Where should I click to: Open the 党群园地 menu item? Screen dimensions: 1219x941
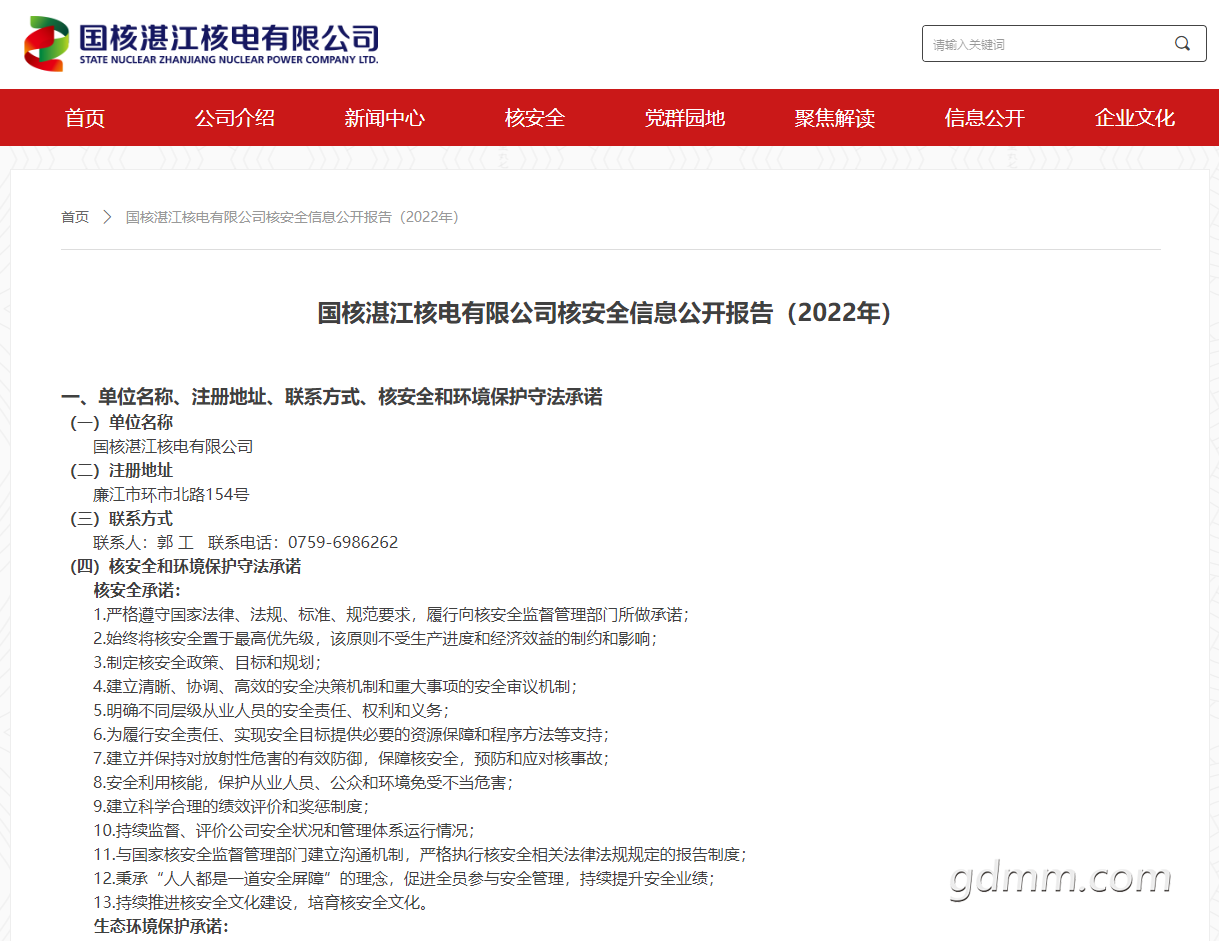(685, 118)
